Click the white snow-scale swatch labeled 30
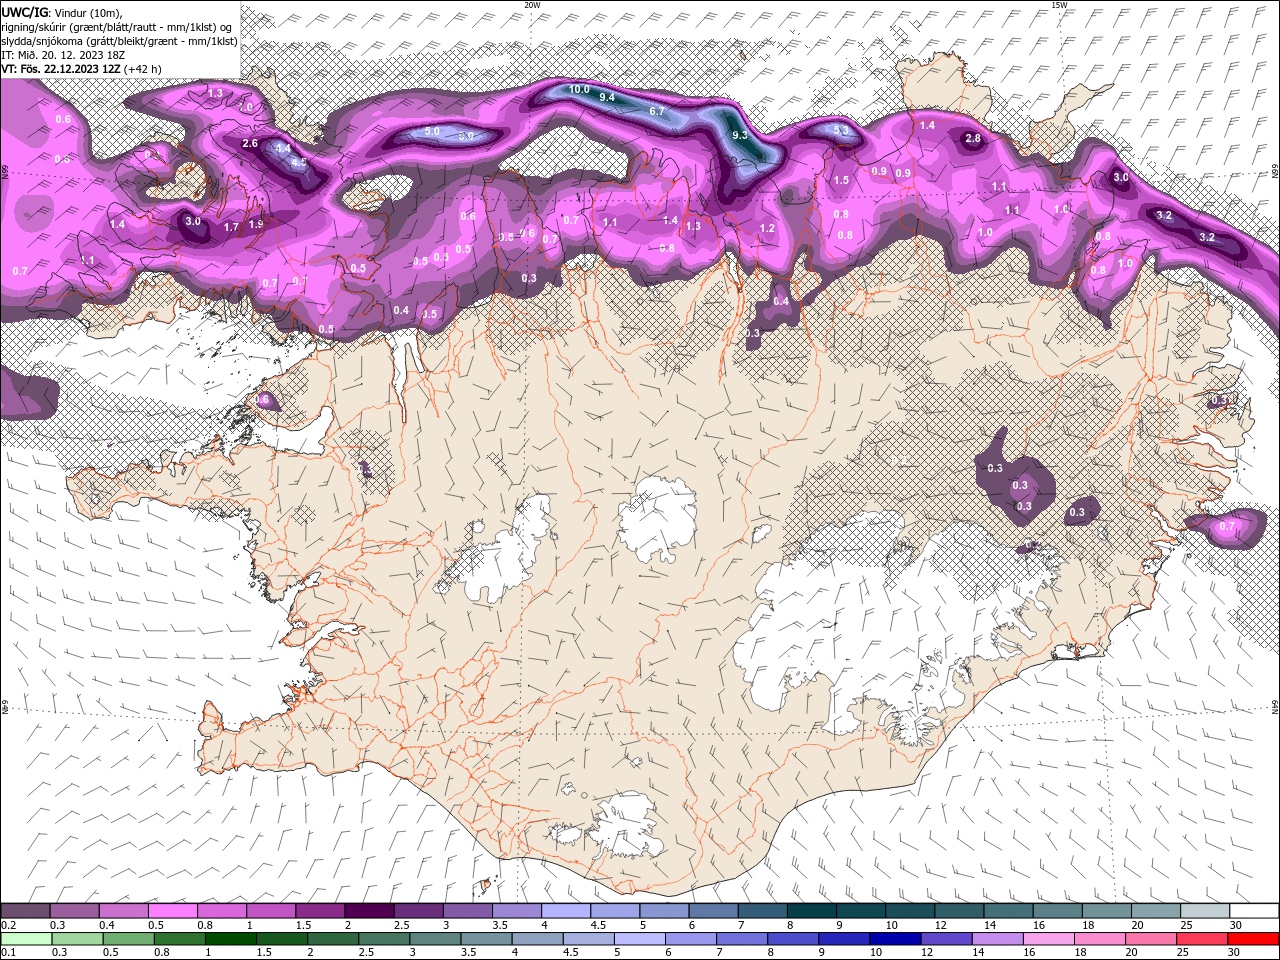This screenshot has width=1280, height=960. point(1253,911)
